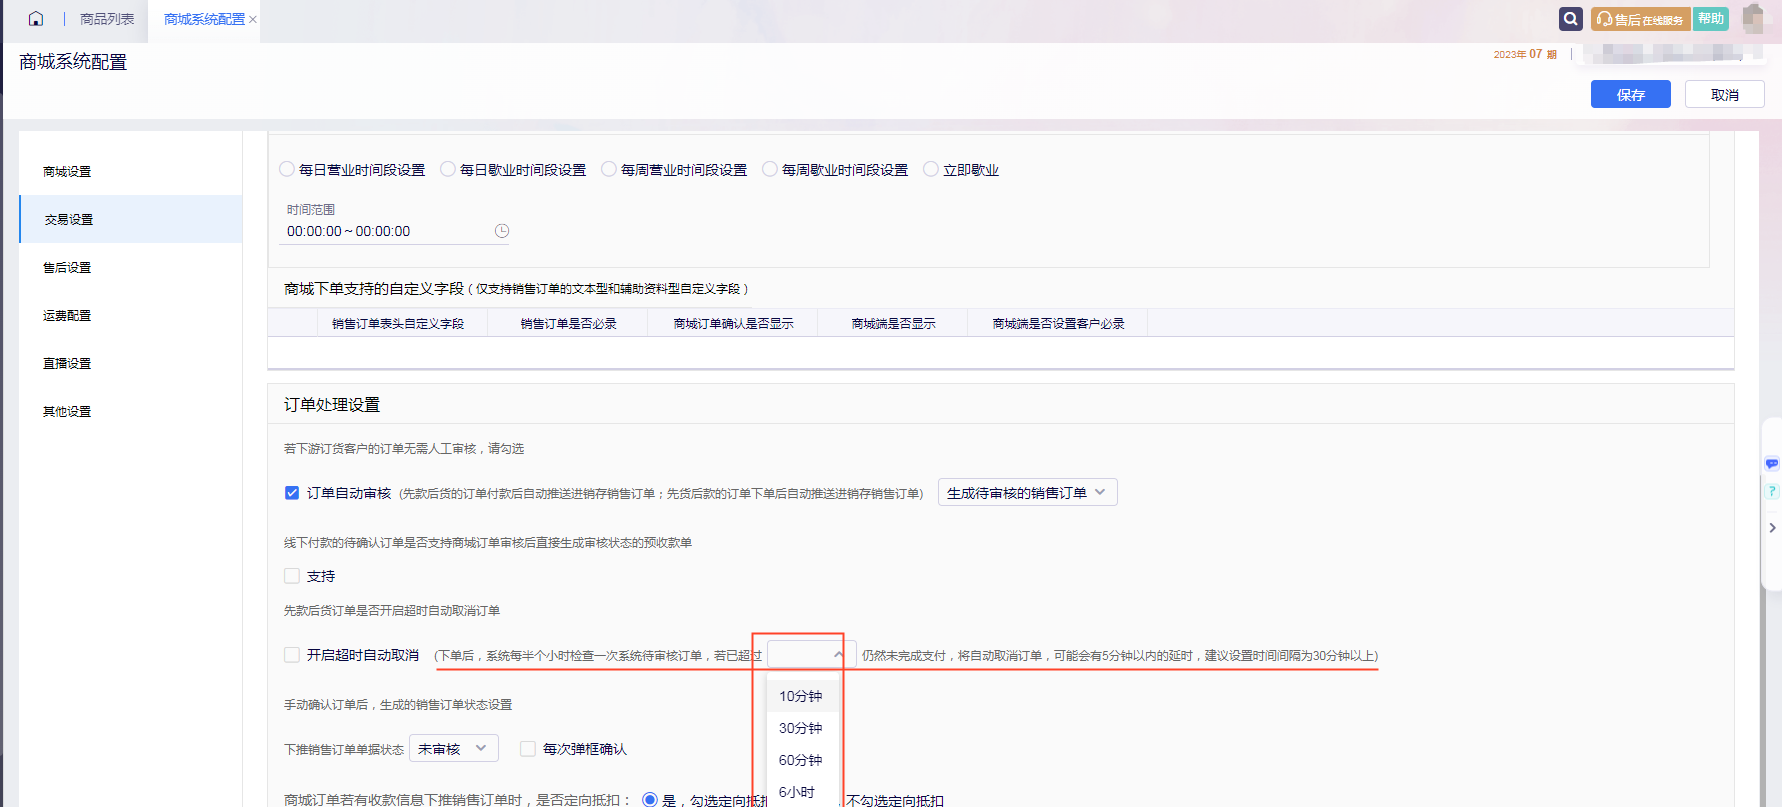
Task: Open the question mark icon on right edge
Action: [1772, 491]
